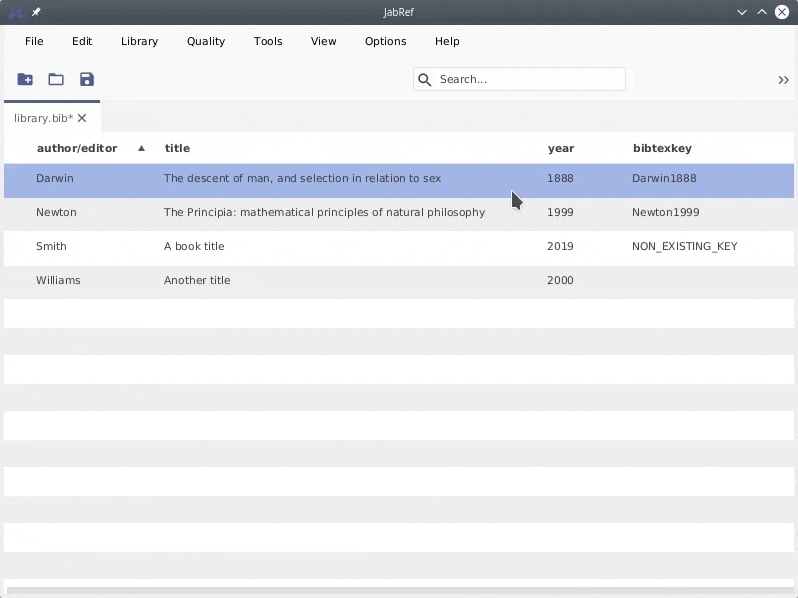Open the Library menu

pos(139,42)
